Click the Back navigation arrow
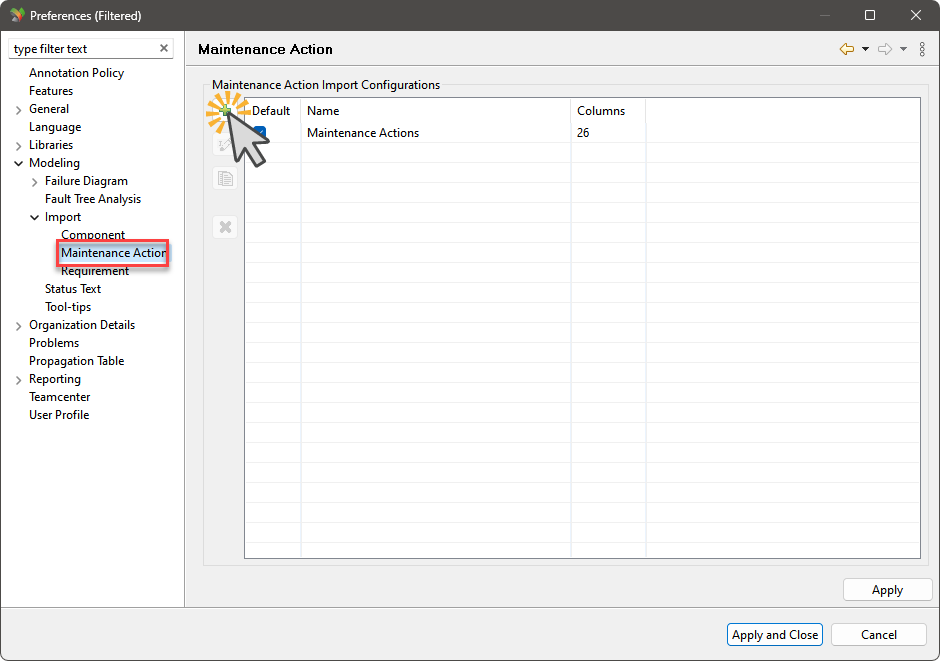 tap(845, 48)
